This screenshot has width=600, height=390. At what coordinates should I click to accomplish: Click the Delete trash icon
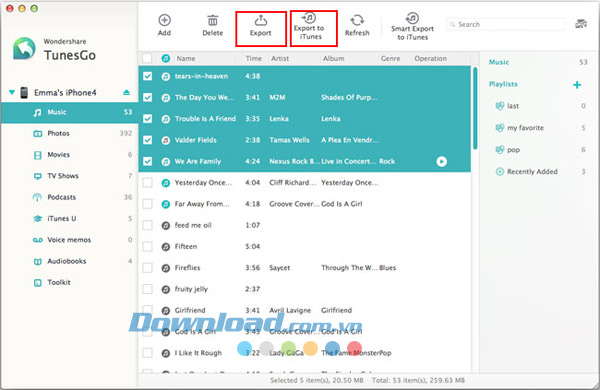[212, 20]
